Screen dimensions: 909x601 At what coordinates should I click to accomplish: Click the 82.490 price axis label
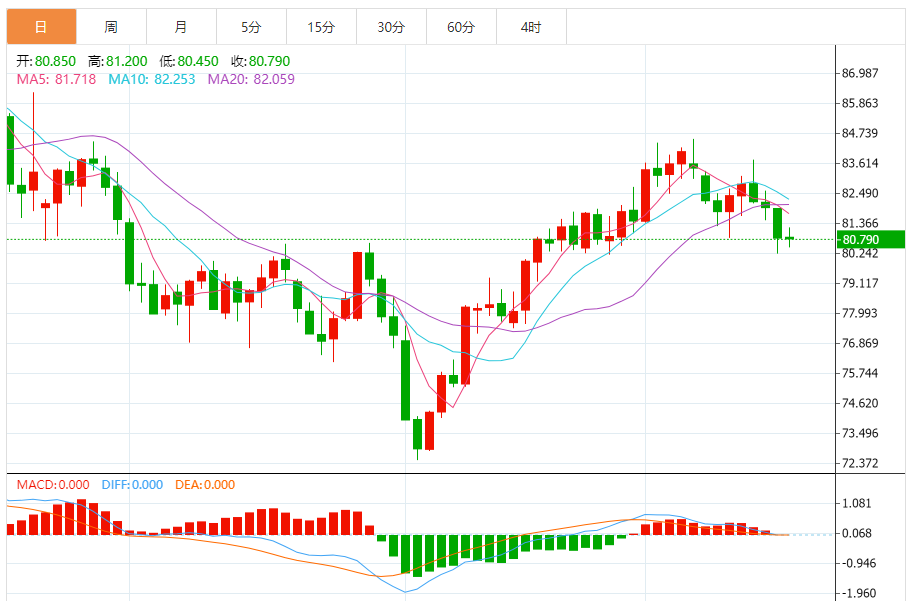(860, 193)
